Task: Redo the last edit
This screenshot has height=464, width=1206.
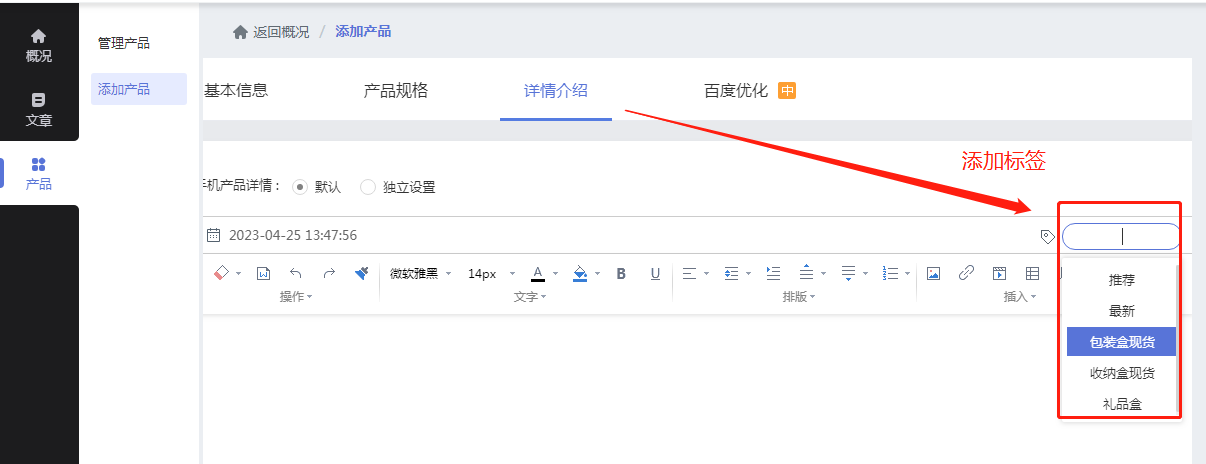Action: click(x=329, y=273)
